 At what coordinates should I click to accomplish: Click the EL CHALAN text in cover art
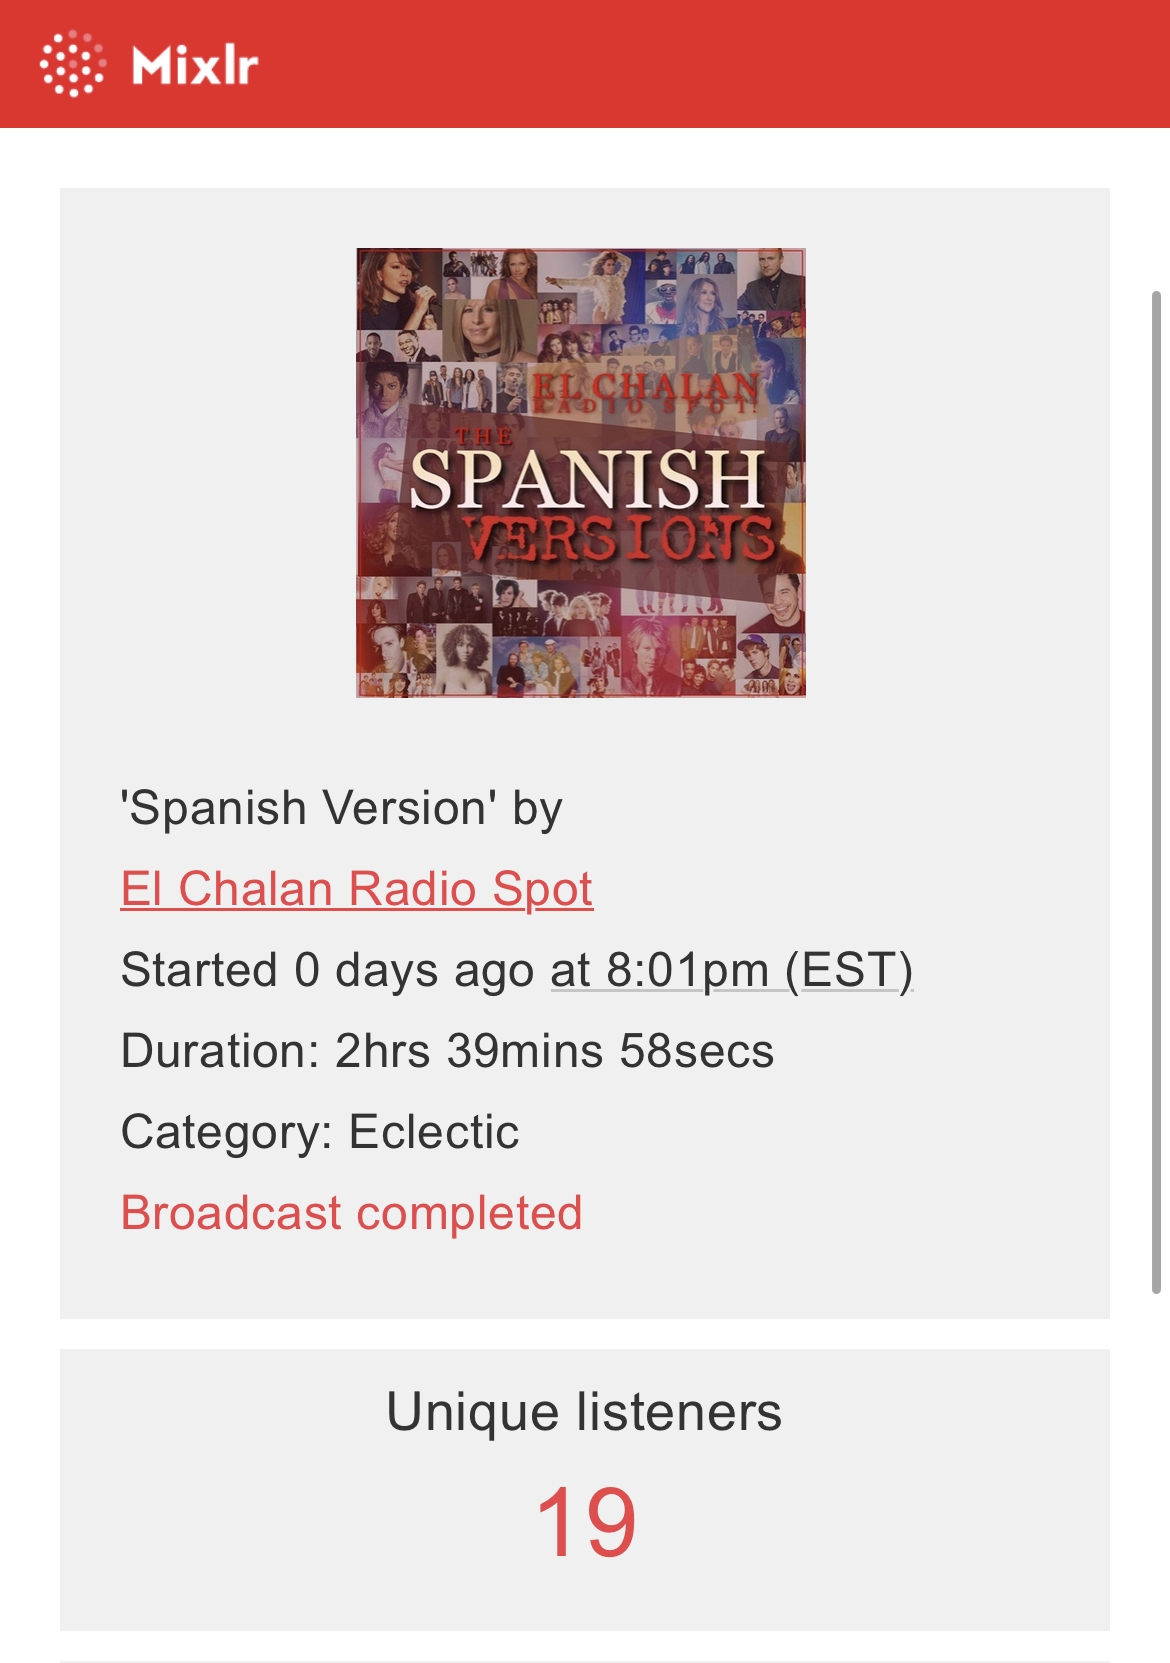(x=644, y=386)
